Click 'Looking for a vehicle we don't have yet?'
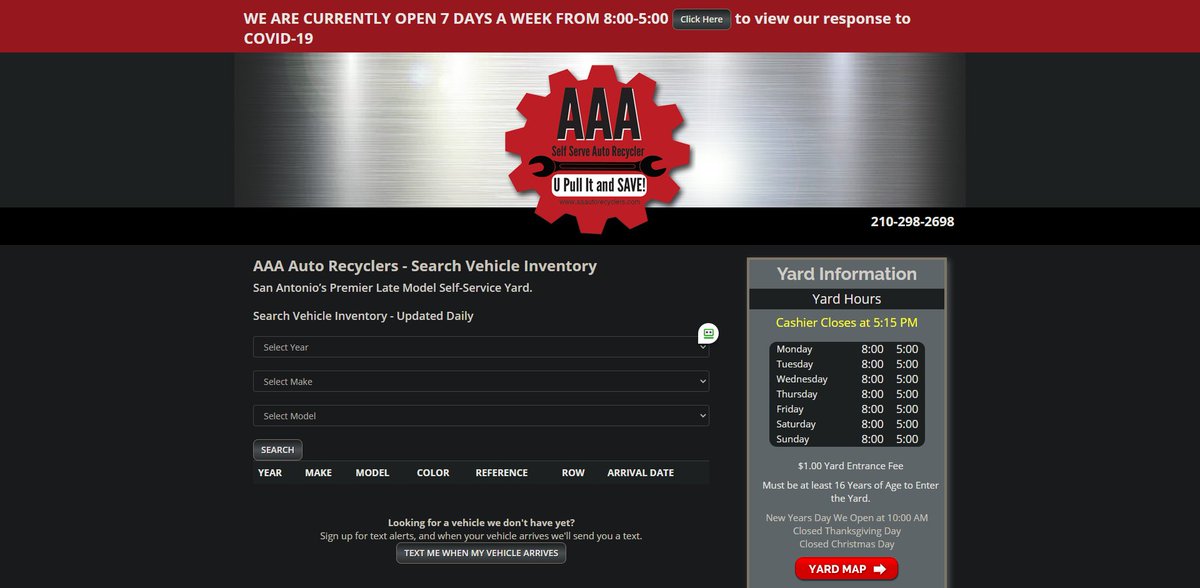This screenshot has height=588, width=1200. click(x=481, y=523)
